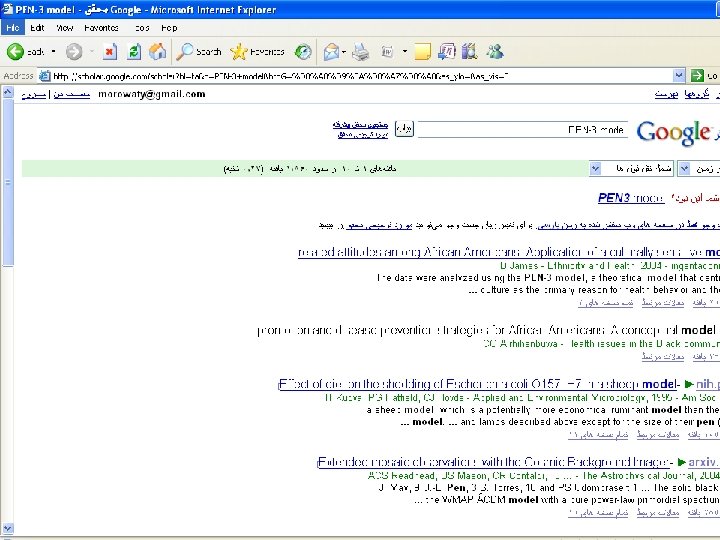Click the vertical scrollbar thumb
720x540 pixels.
pos(8,182)
